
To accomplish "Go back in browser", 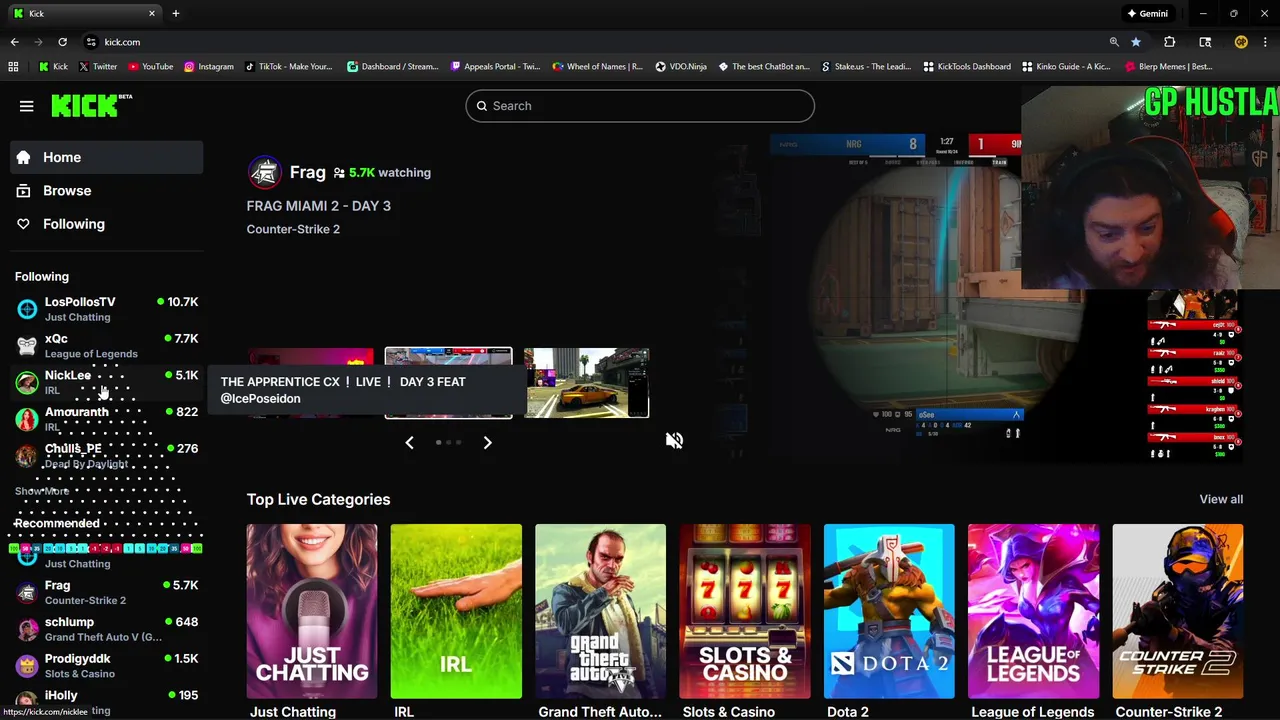I will pyautogui.click(x=14, y=42).
